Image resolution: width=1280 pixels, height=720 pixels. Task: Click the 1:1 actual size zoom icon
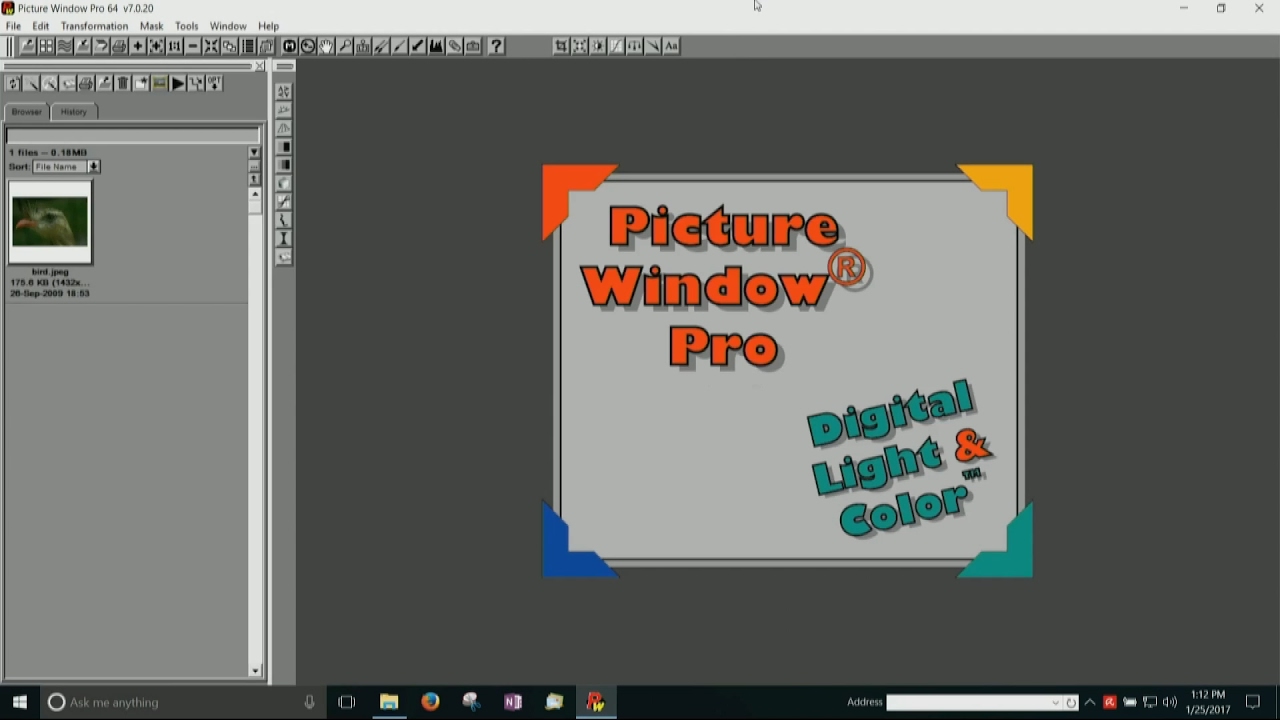pos(175,46)
